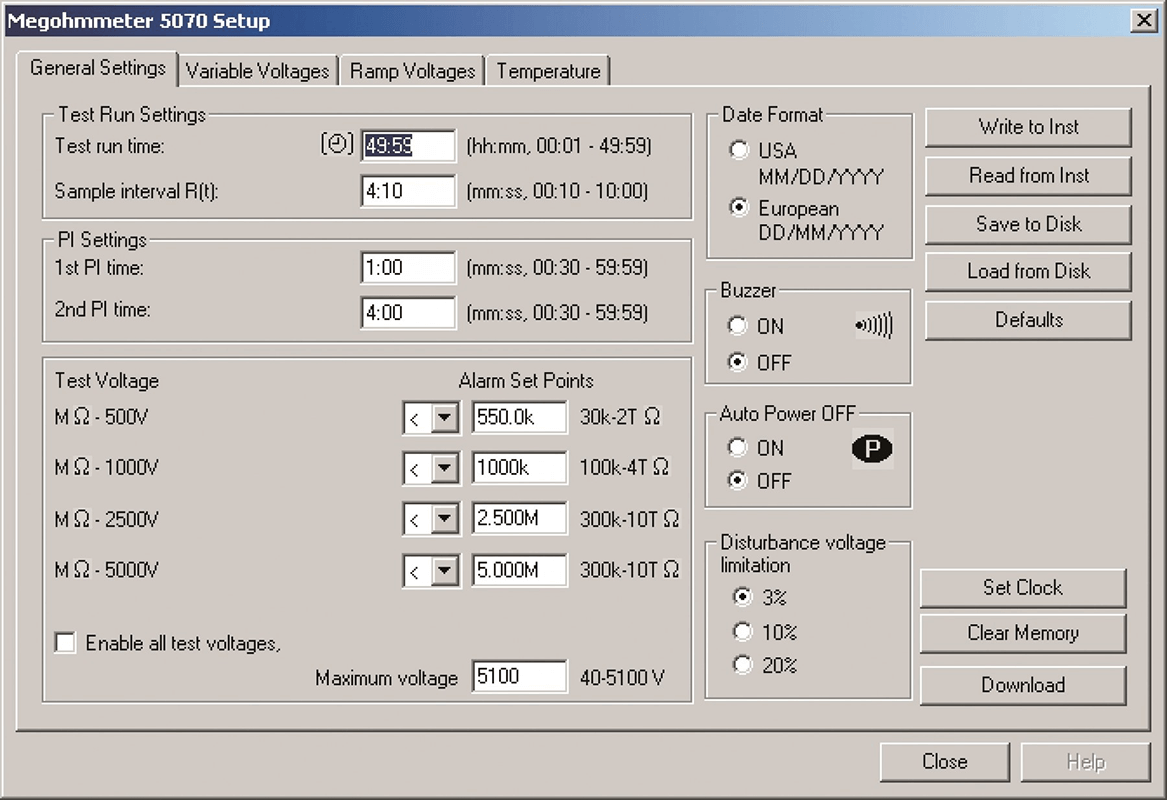1167x800 pixels.
Task: Select USA MM/DD/YYYY date format
Action: coord(740,151)
